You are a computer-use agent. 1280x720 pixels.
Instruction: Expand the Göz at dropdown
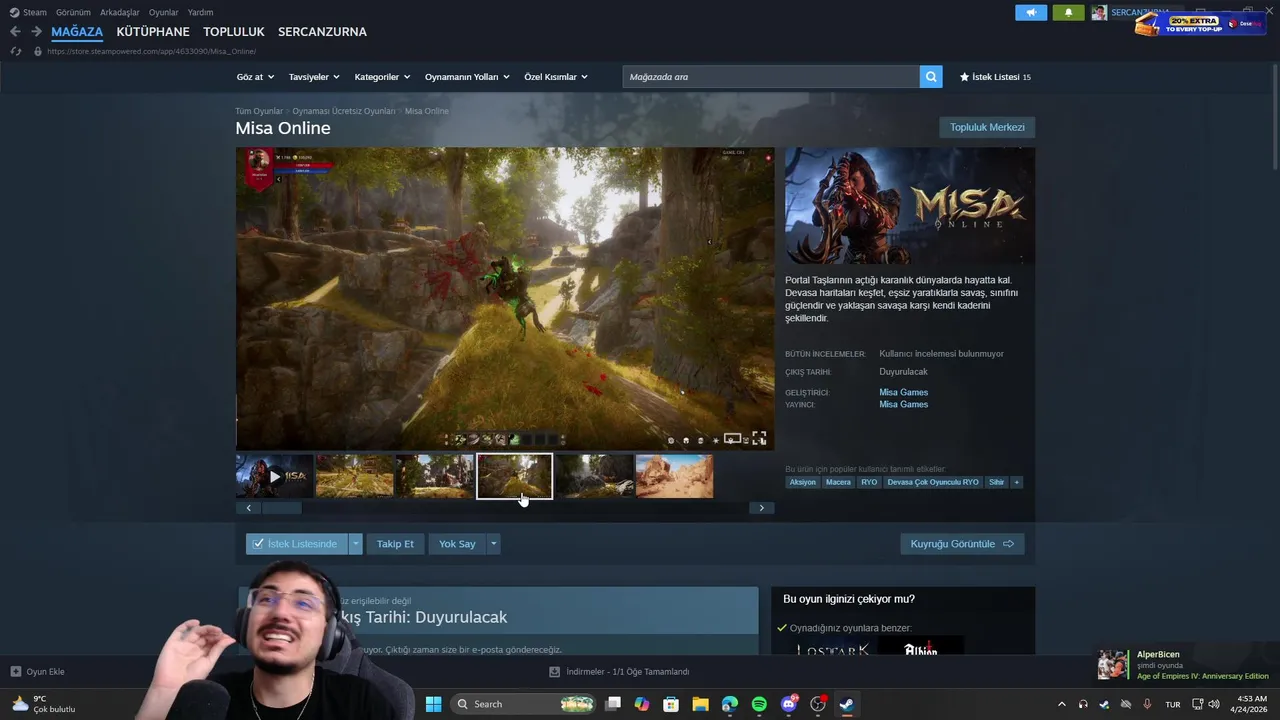[x=255, y=77]
